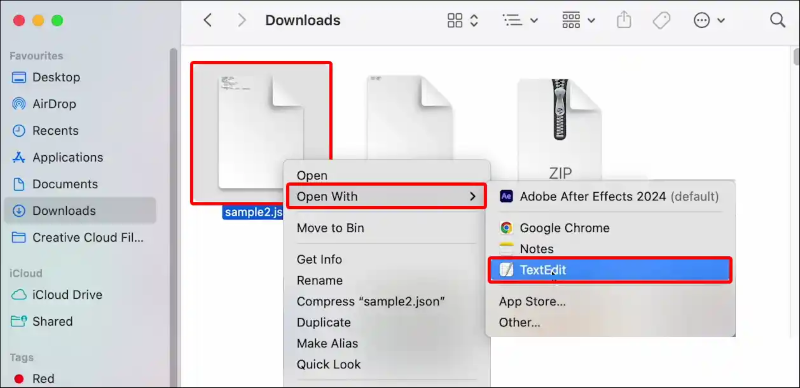800x388 pixels.
Task: Click the Google Chrome app icon
Action: pyautogui.click(x=506, y=228)
